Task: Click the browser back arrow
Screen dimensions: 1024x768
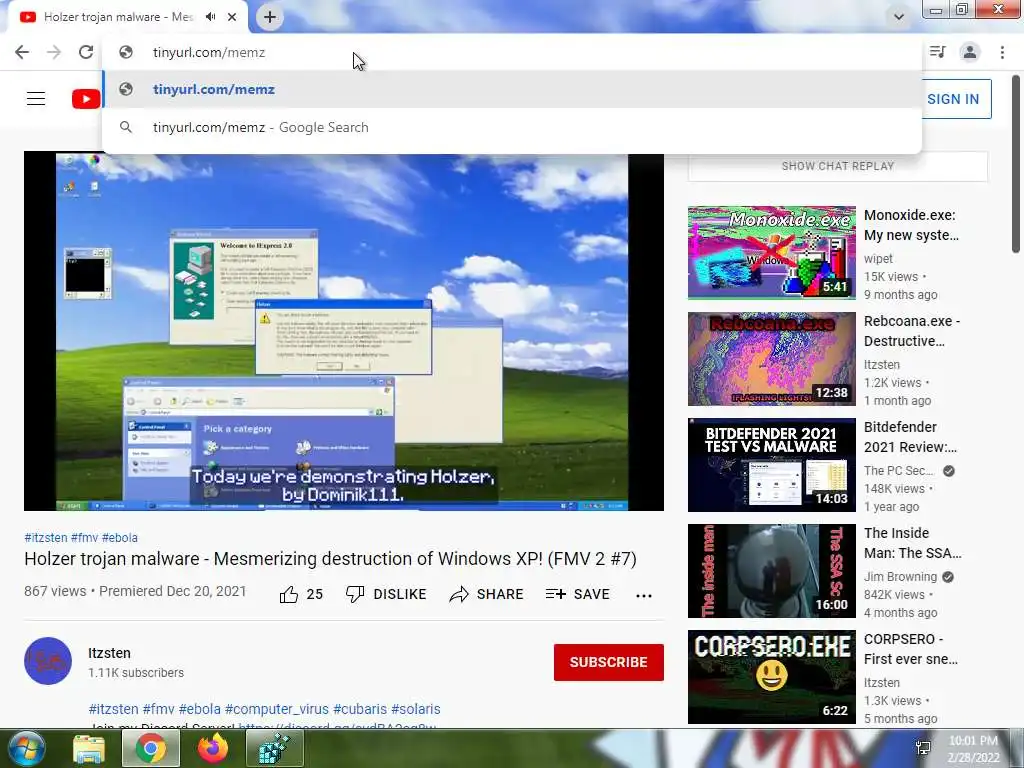Action: [x=22, y=52]
